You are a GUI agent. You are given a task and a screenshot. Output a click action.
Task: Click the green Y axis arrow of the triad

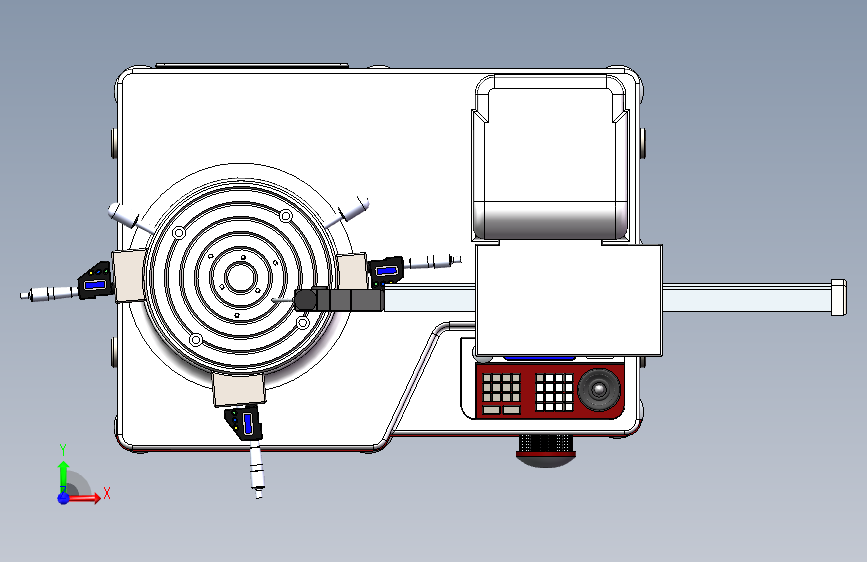point(64,477)
